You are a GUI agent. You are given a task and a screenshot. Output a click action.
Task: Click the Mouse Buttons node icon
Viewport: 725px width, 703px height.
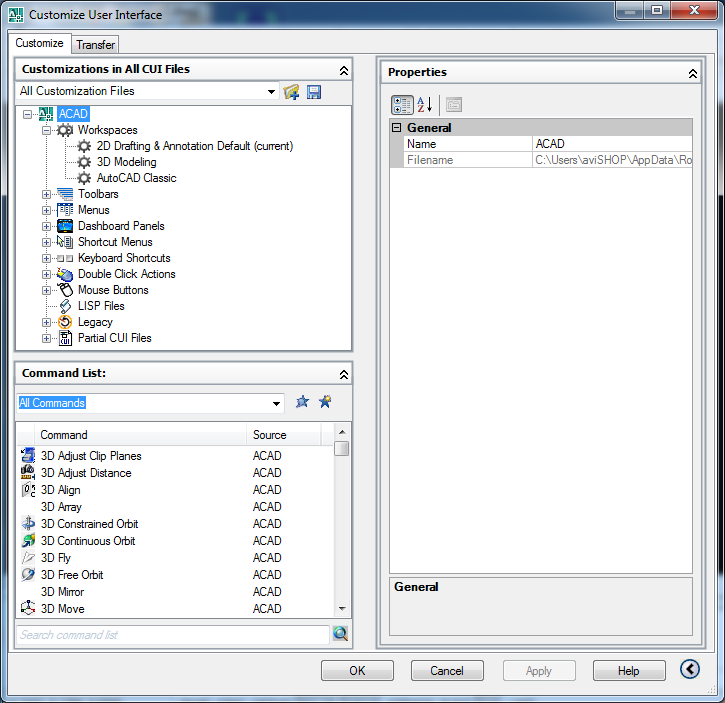[x=66, y=290]
